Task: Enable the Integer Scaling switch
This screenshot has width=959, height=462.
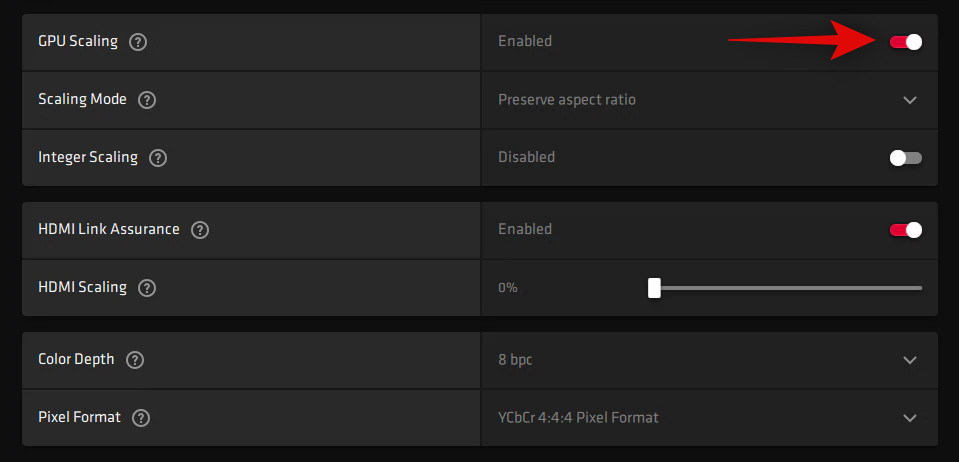Action: 905,158
